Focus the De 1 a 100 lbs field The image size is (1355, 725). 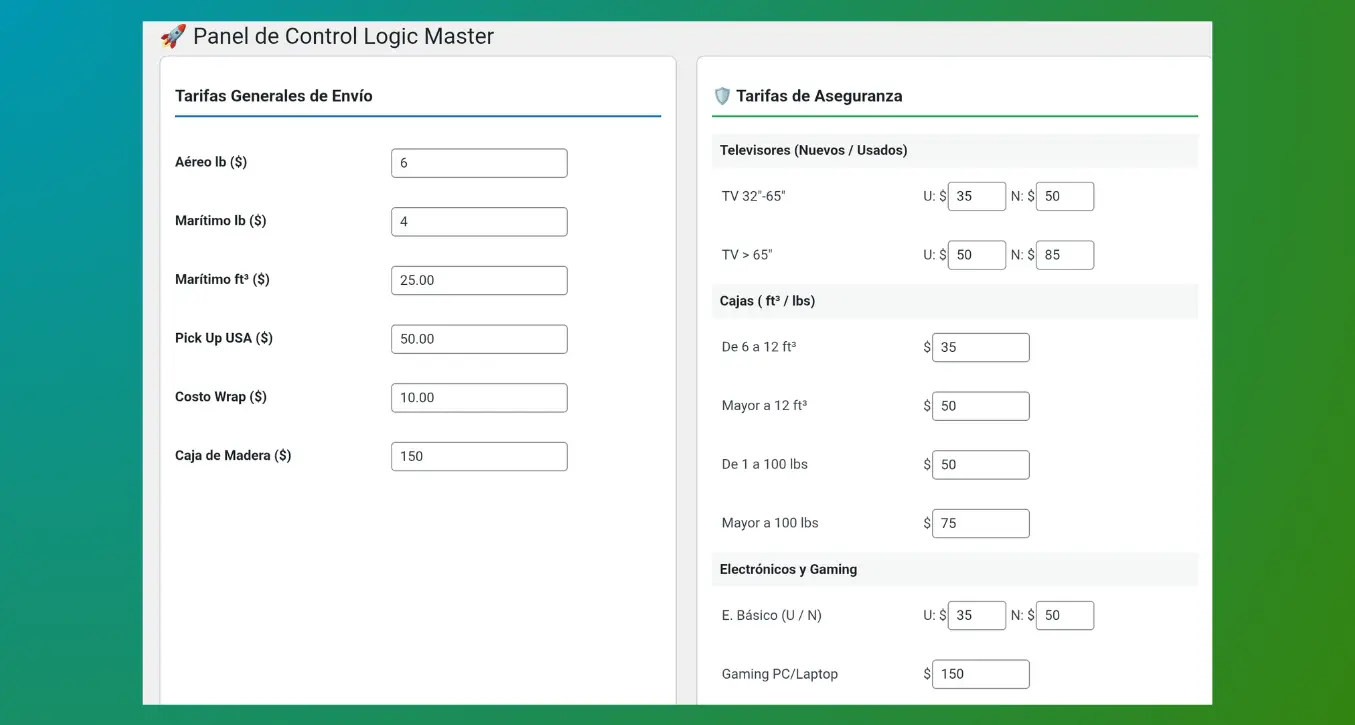coord(980,465)
